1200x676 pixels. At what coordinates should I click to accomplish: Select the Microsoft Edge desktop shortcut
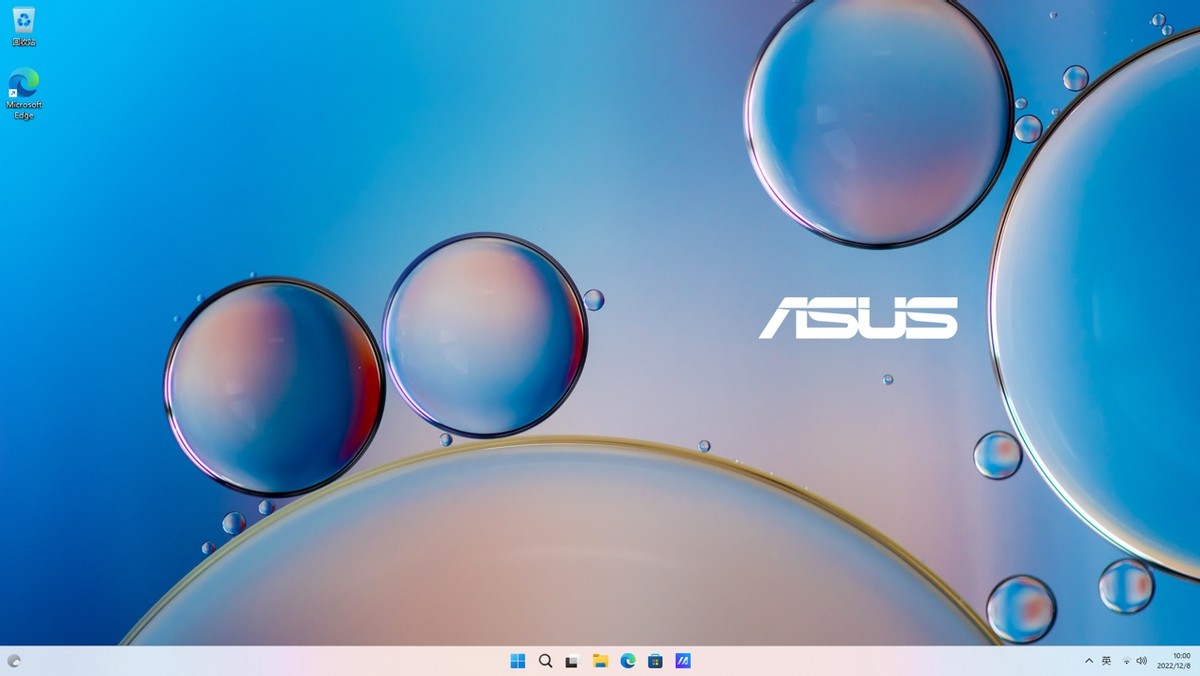[x=24, y=94]
